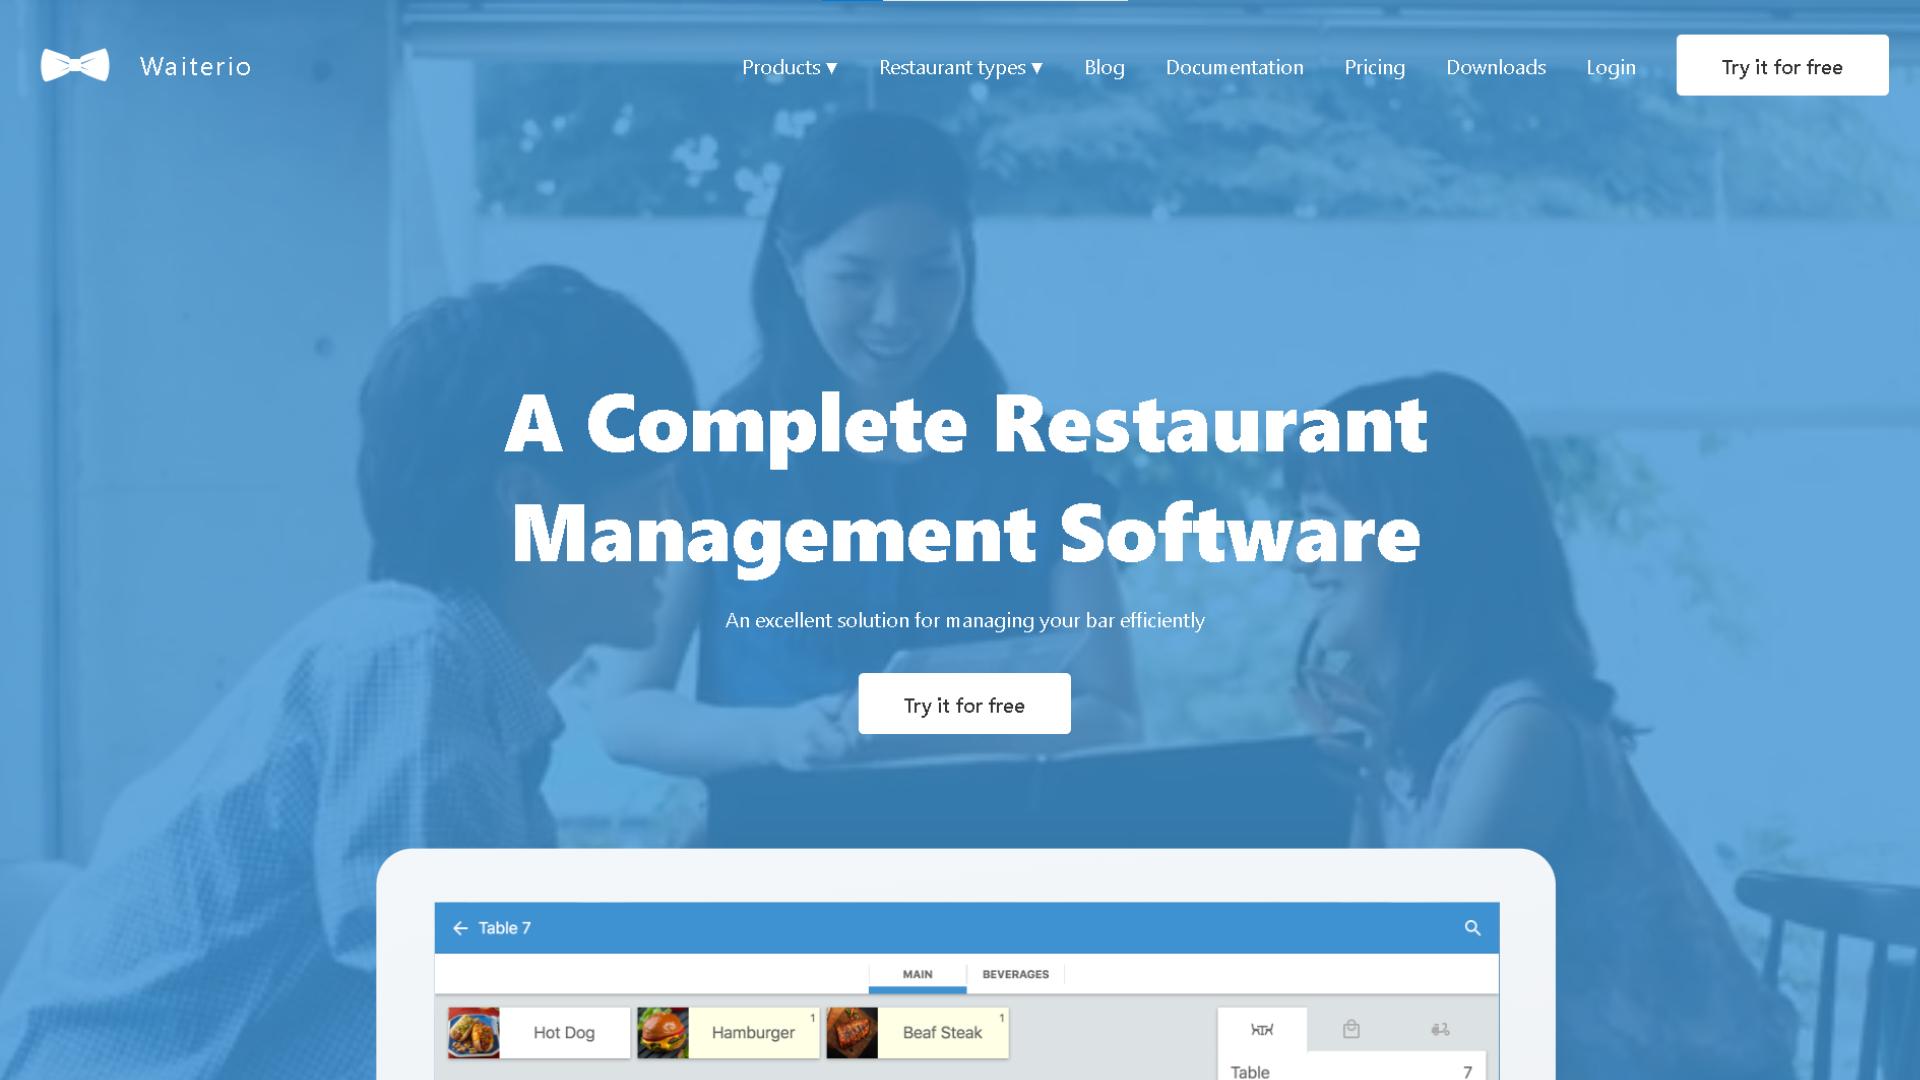Click the Downloads navigation item
Viewport: 1920px width, 1080px height.
(1494, 66)
